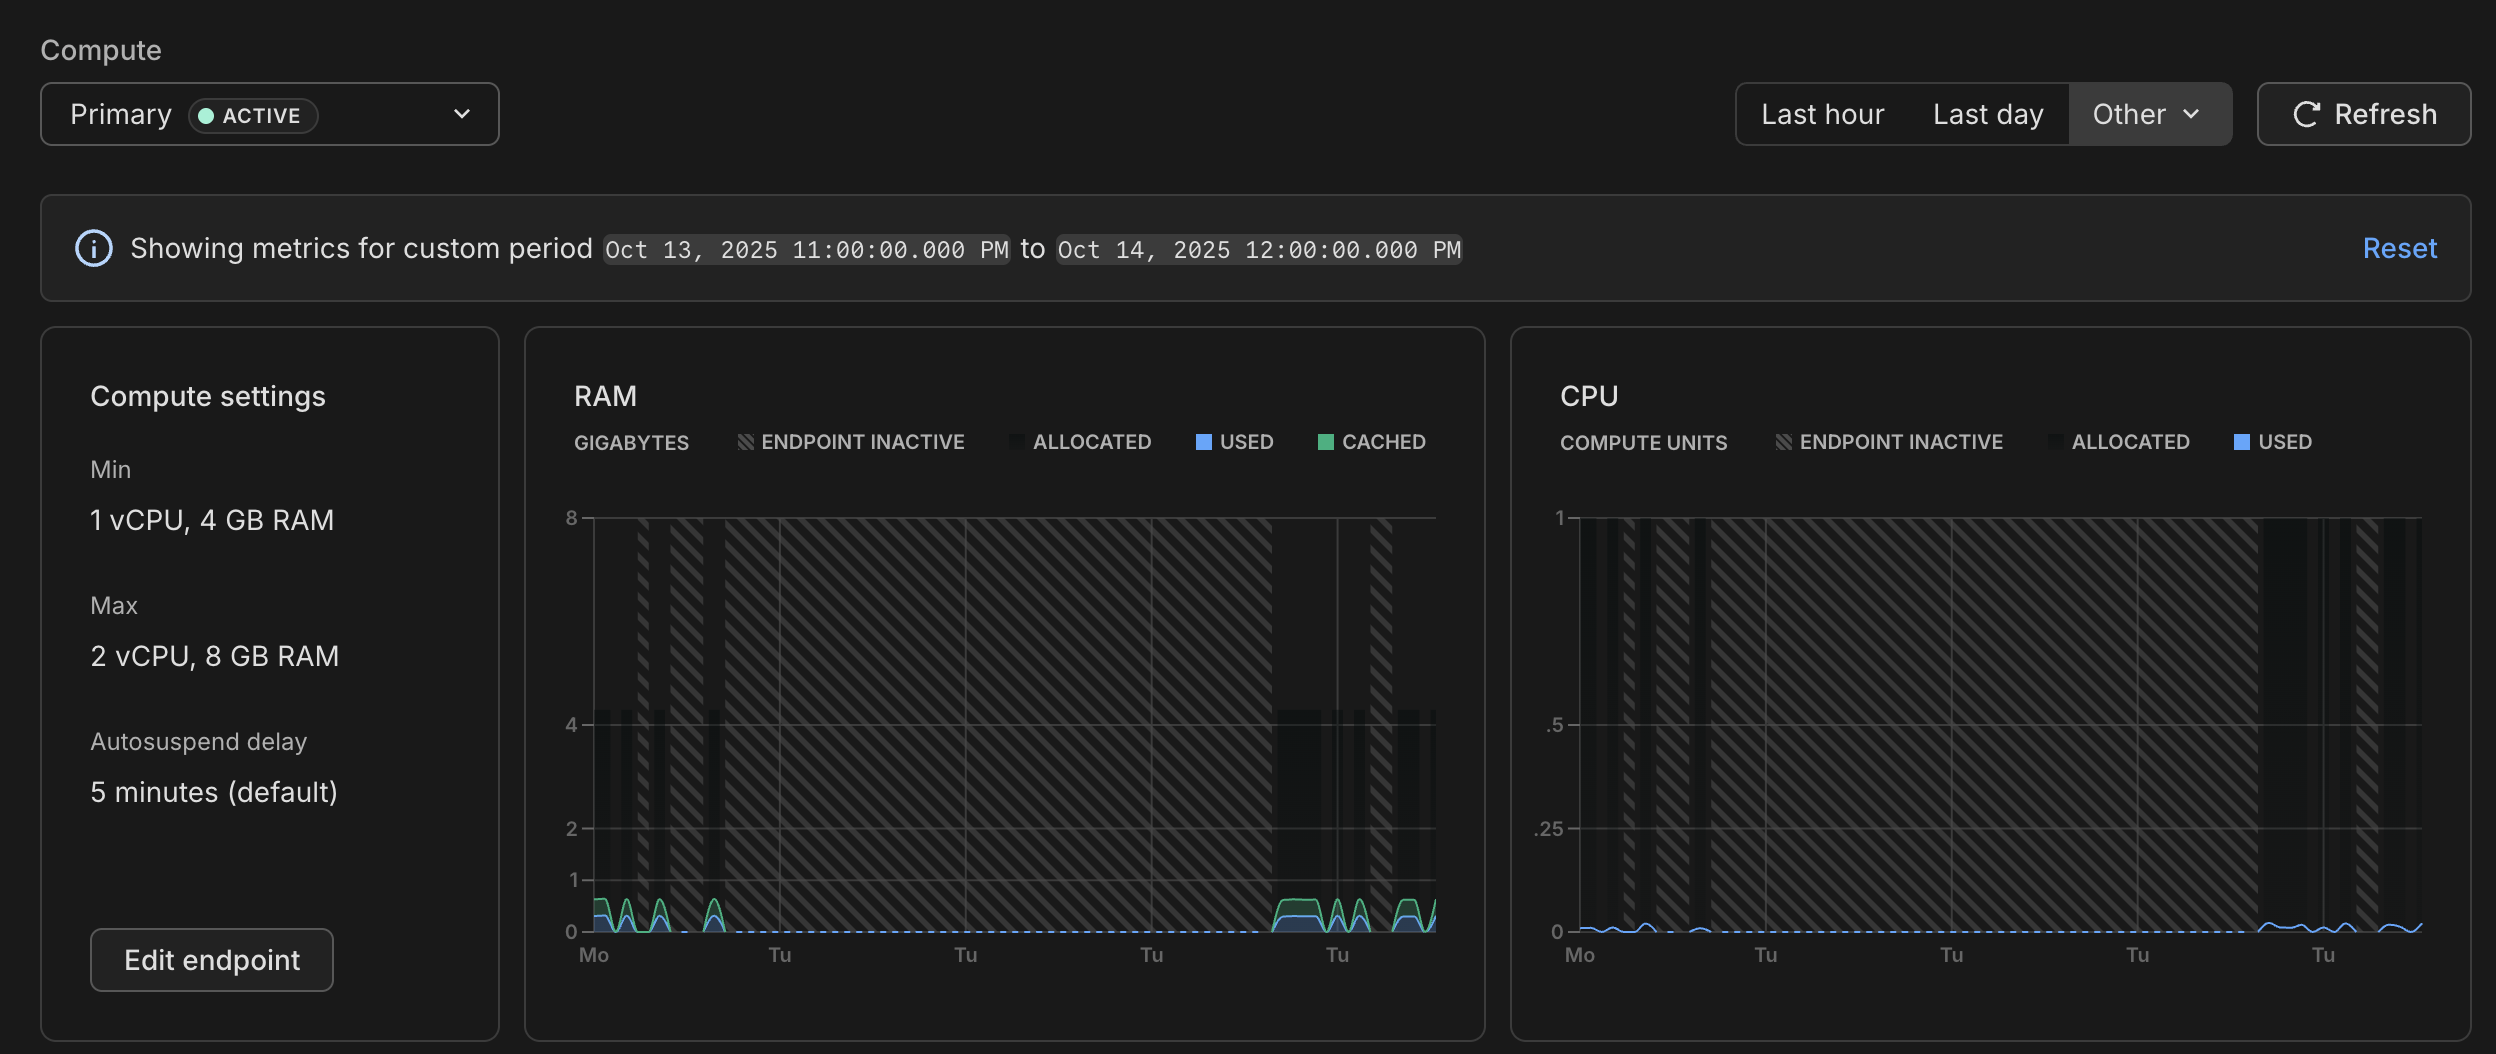
Task: Click the '1 vCPU, 4 GB RAM' min value
Action: tap(212, 520)
